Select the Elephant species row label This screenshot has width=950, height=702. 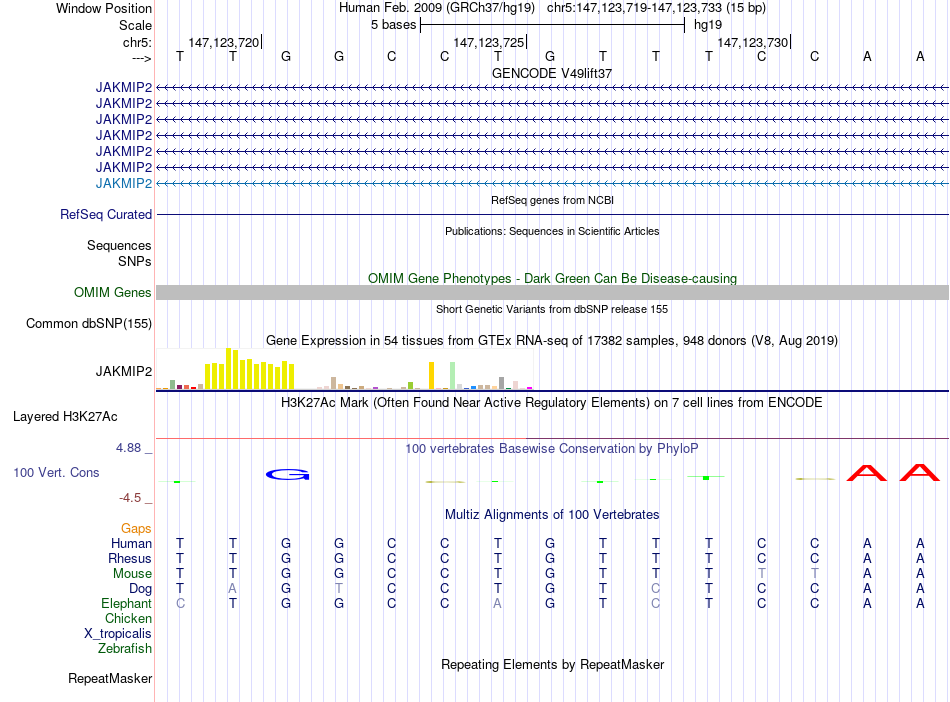click(127, 604)
